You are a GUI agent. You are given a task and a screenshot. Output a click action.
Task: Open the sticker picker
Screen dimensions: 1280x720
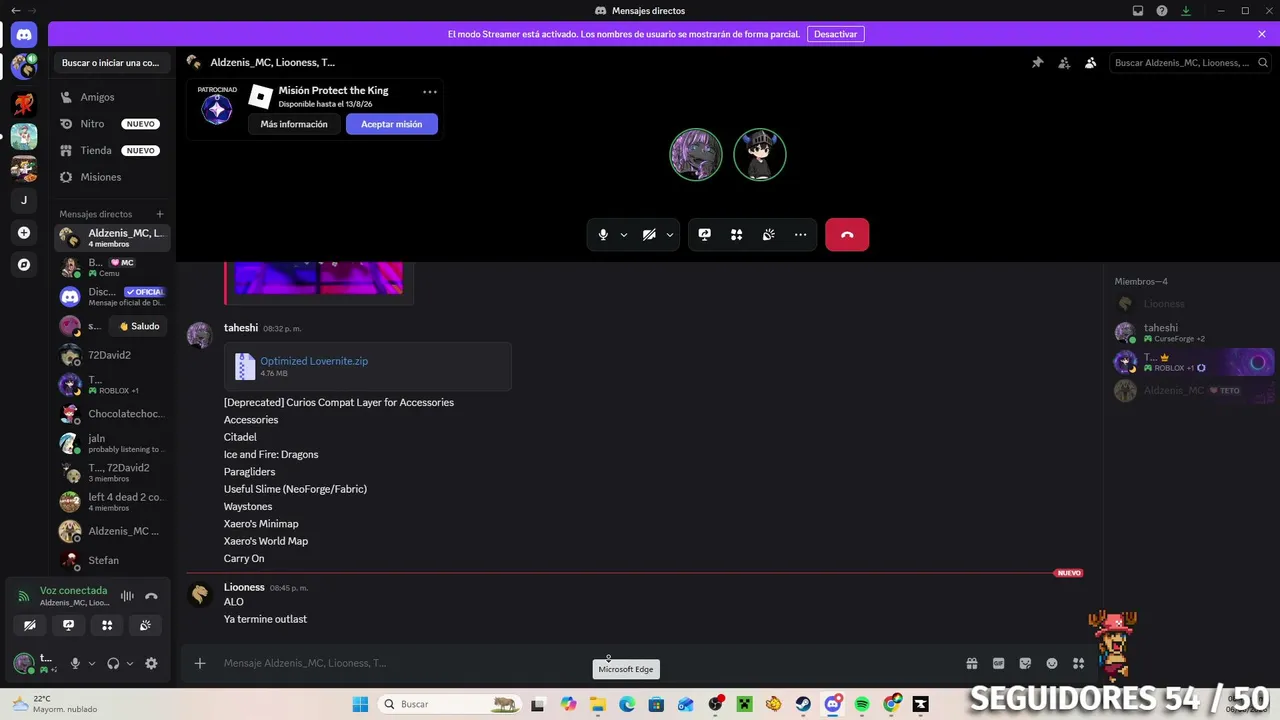click(1025, 663)
